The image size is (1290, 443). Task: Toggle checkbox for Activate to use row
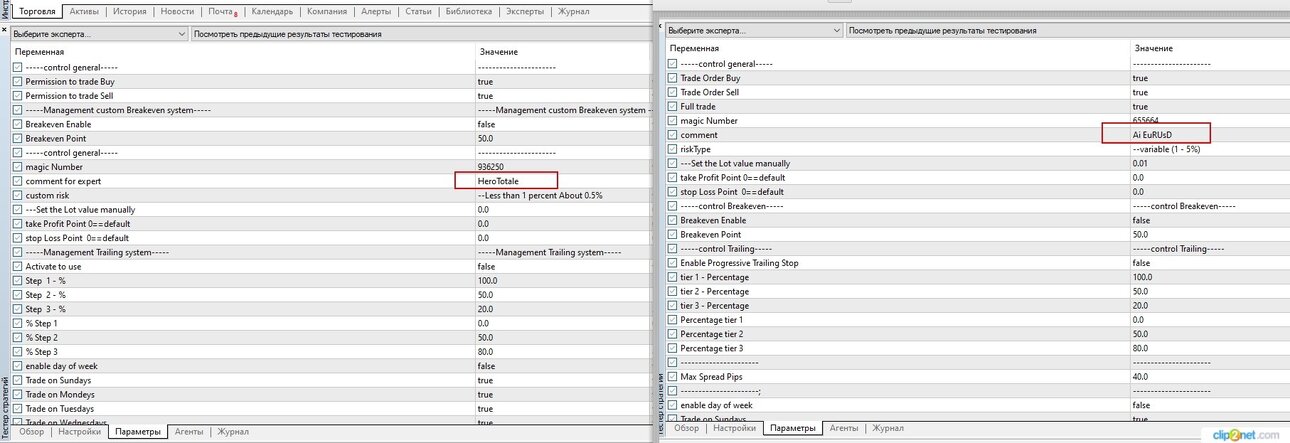tap(18, 266)
